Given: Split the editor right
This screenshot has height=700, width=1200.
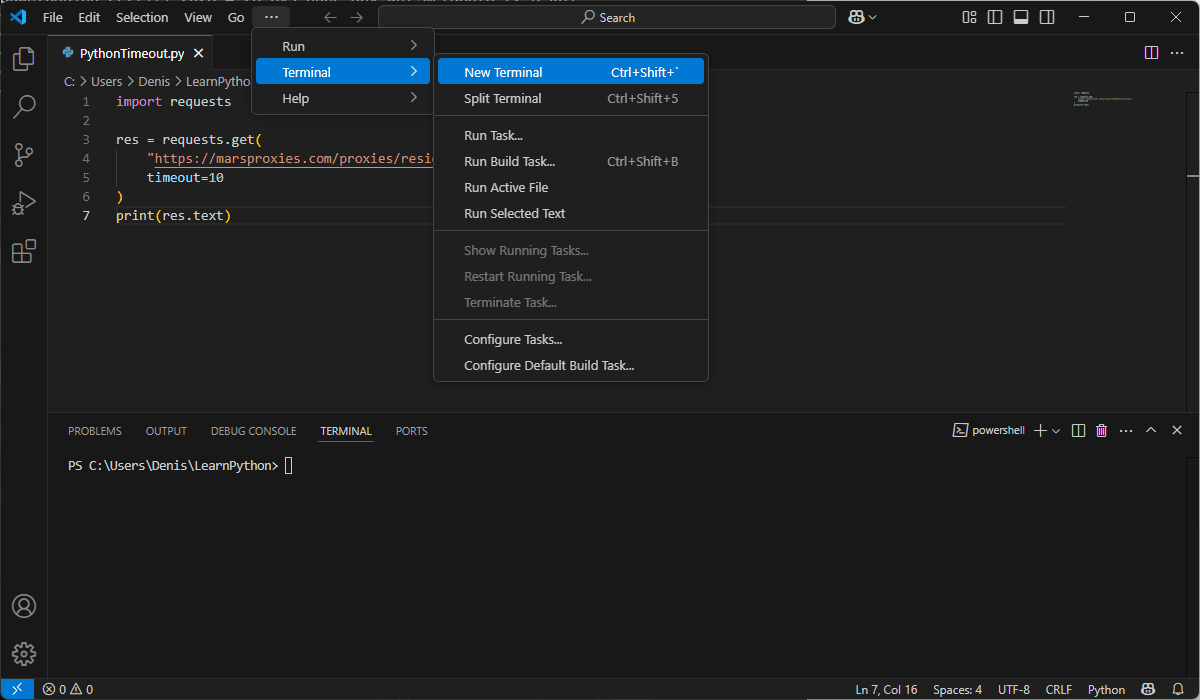Looking at the screenshot, I should pos(1151,53).
